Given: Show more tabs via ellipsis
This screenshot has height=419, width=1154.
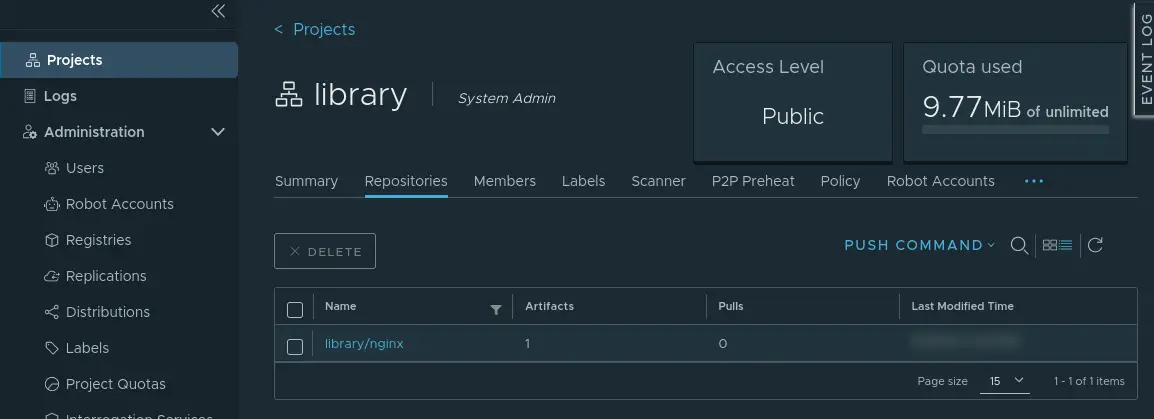Looking at the screenshot, I should [1034, 181].
